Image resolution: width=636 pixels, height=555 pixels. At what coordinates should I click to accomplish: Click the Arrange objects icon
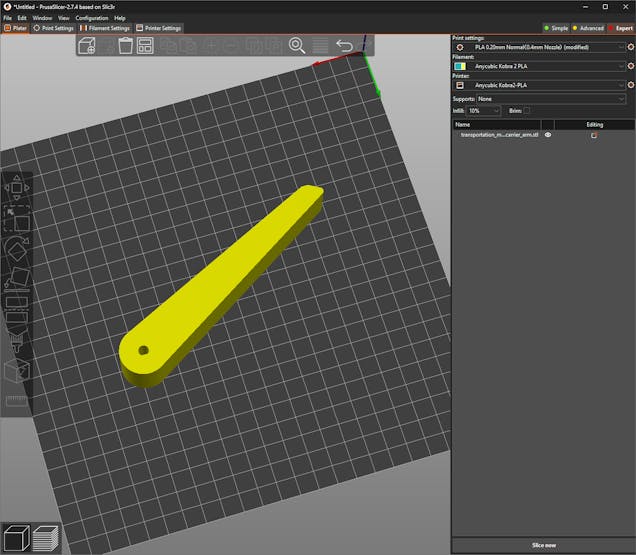coord(146,46)
